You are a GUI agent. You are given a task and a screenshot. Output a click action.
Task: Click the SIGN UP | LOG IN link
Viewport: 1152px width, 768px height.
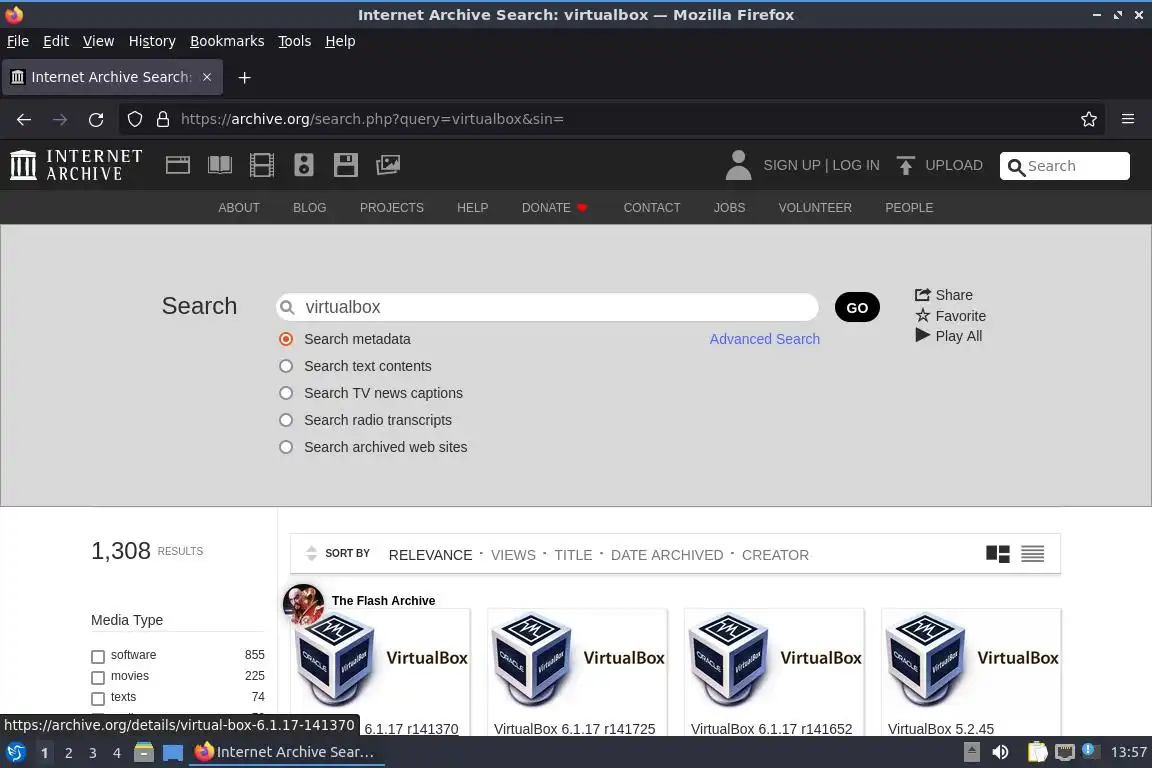click(821, 165)
